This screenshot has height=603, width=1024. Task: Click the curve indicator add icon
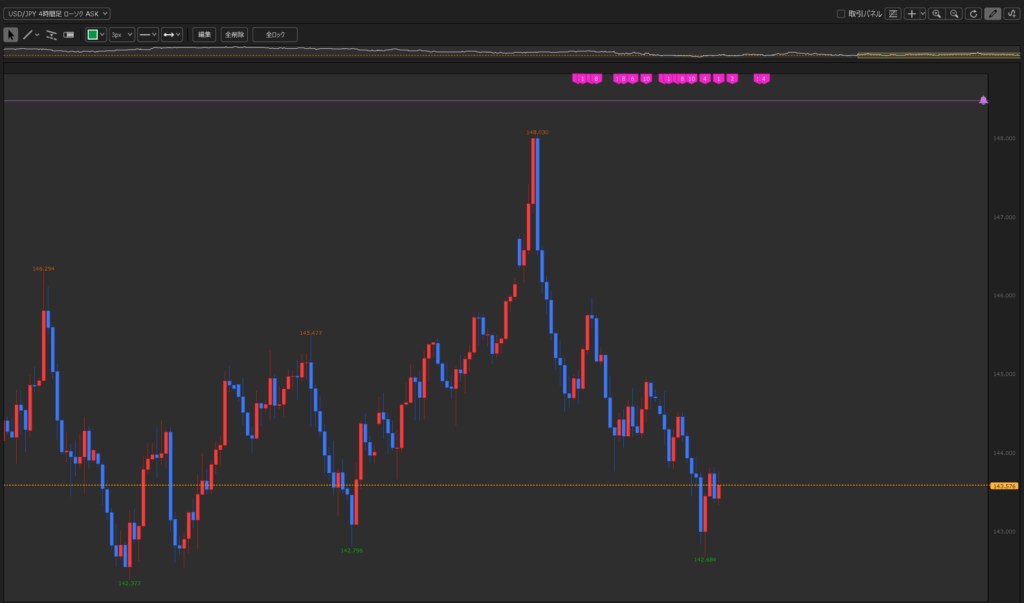(x=1012, y=14)
